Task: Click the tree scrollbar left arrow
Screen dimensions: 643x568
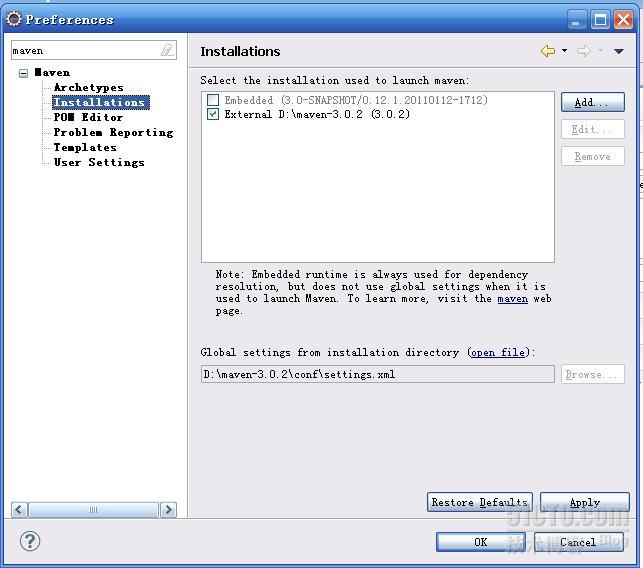Action: (19, 510)
